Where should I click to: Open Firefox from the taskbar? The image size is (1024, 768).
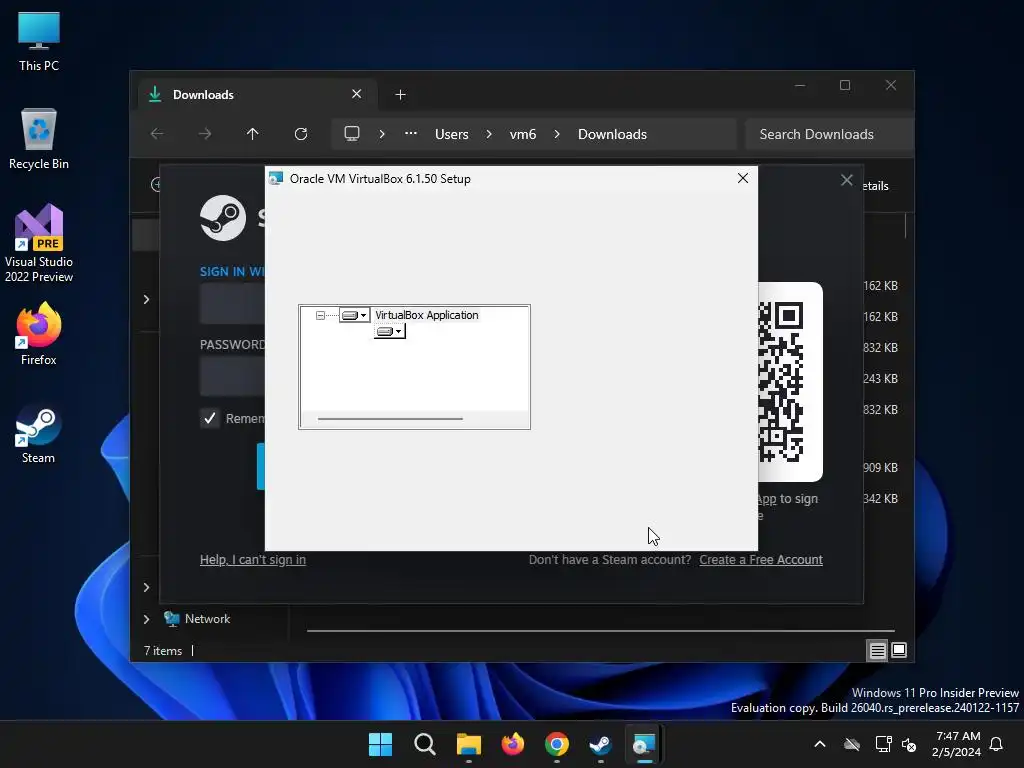(x=513, y=744)
